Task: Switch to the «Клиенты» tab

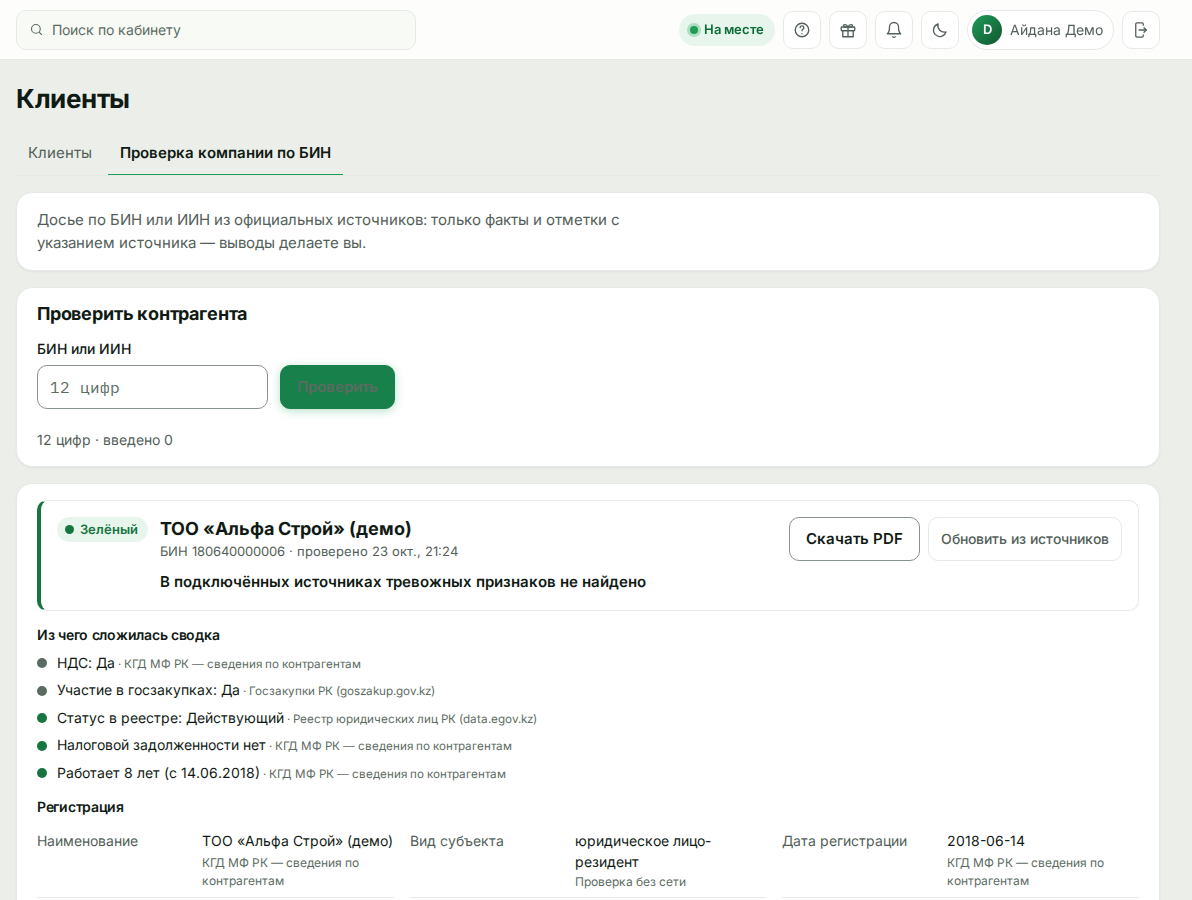Action: click(60, 153)
